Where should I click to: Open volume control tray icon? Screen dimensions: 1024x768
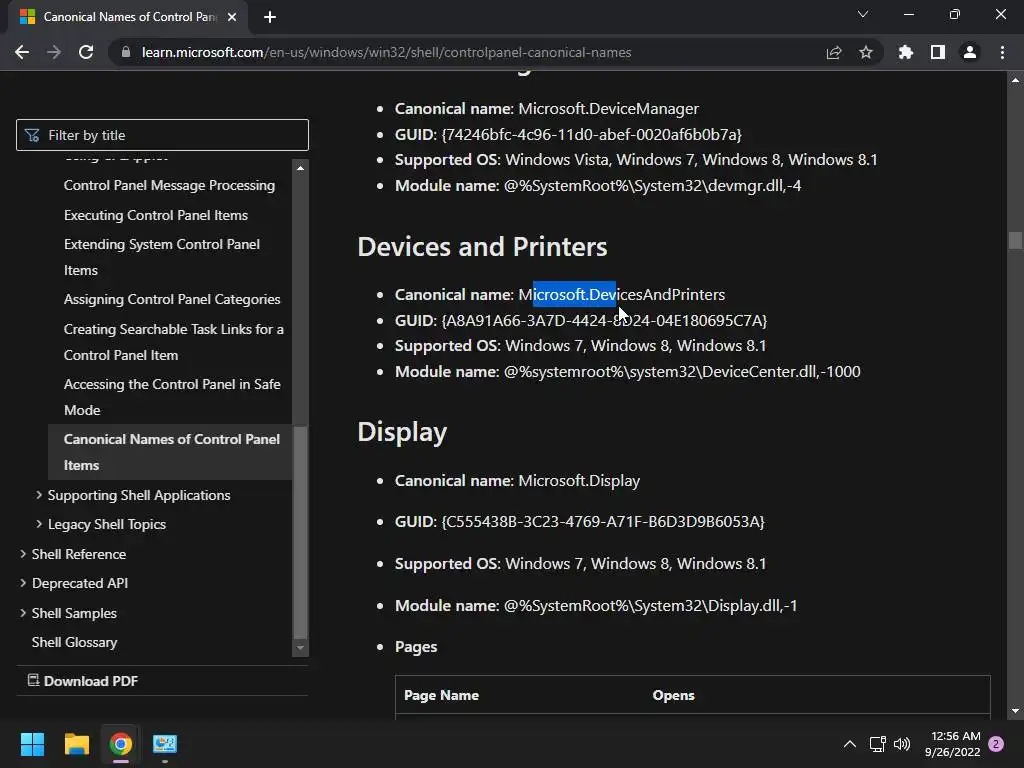[902, 744]
